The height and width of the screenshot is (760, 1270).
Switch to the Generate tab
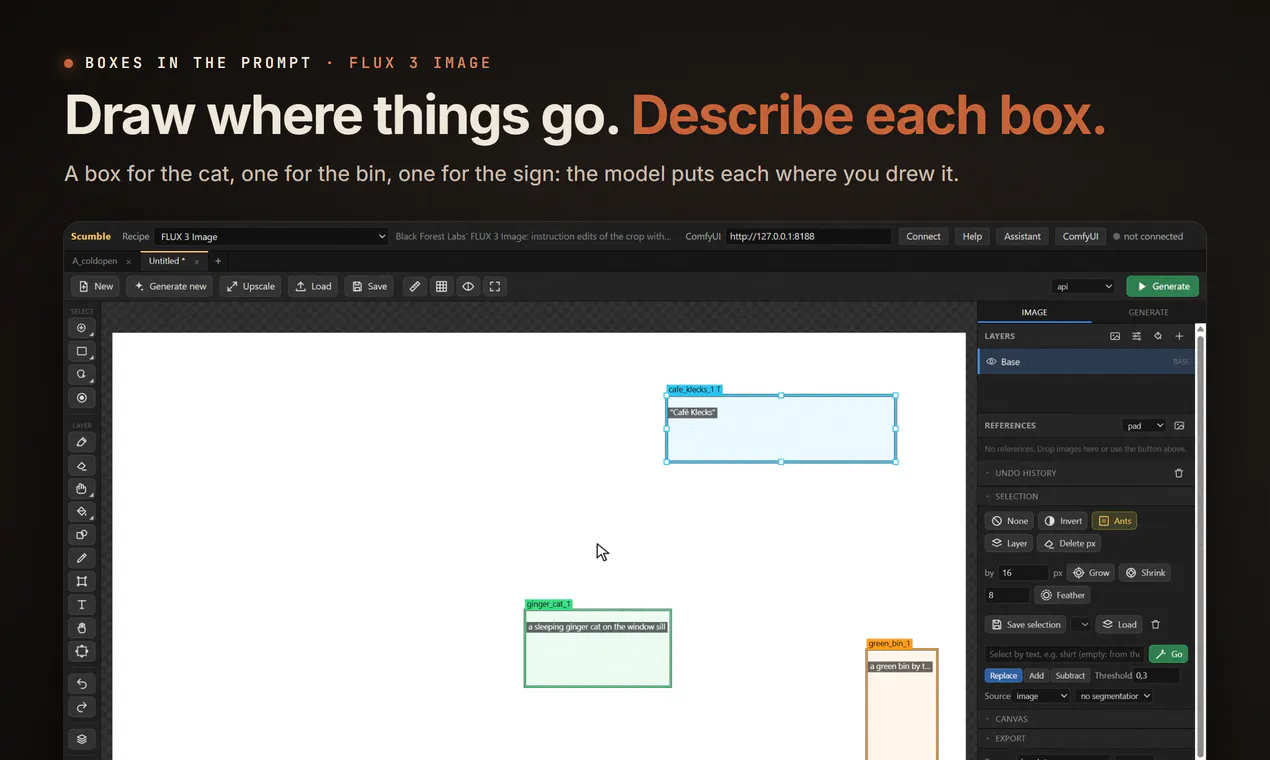(1148, 312)
